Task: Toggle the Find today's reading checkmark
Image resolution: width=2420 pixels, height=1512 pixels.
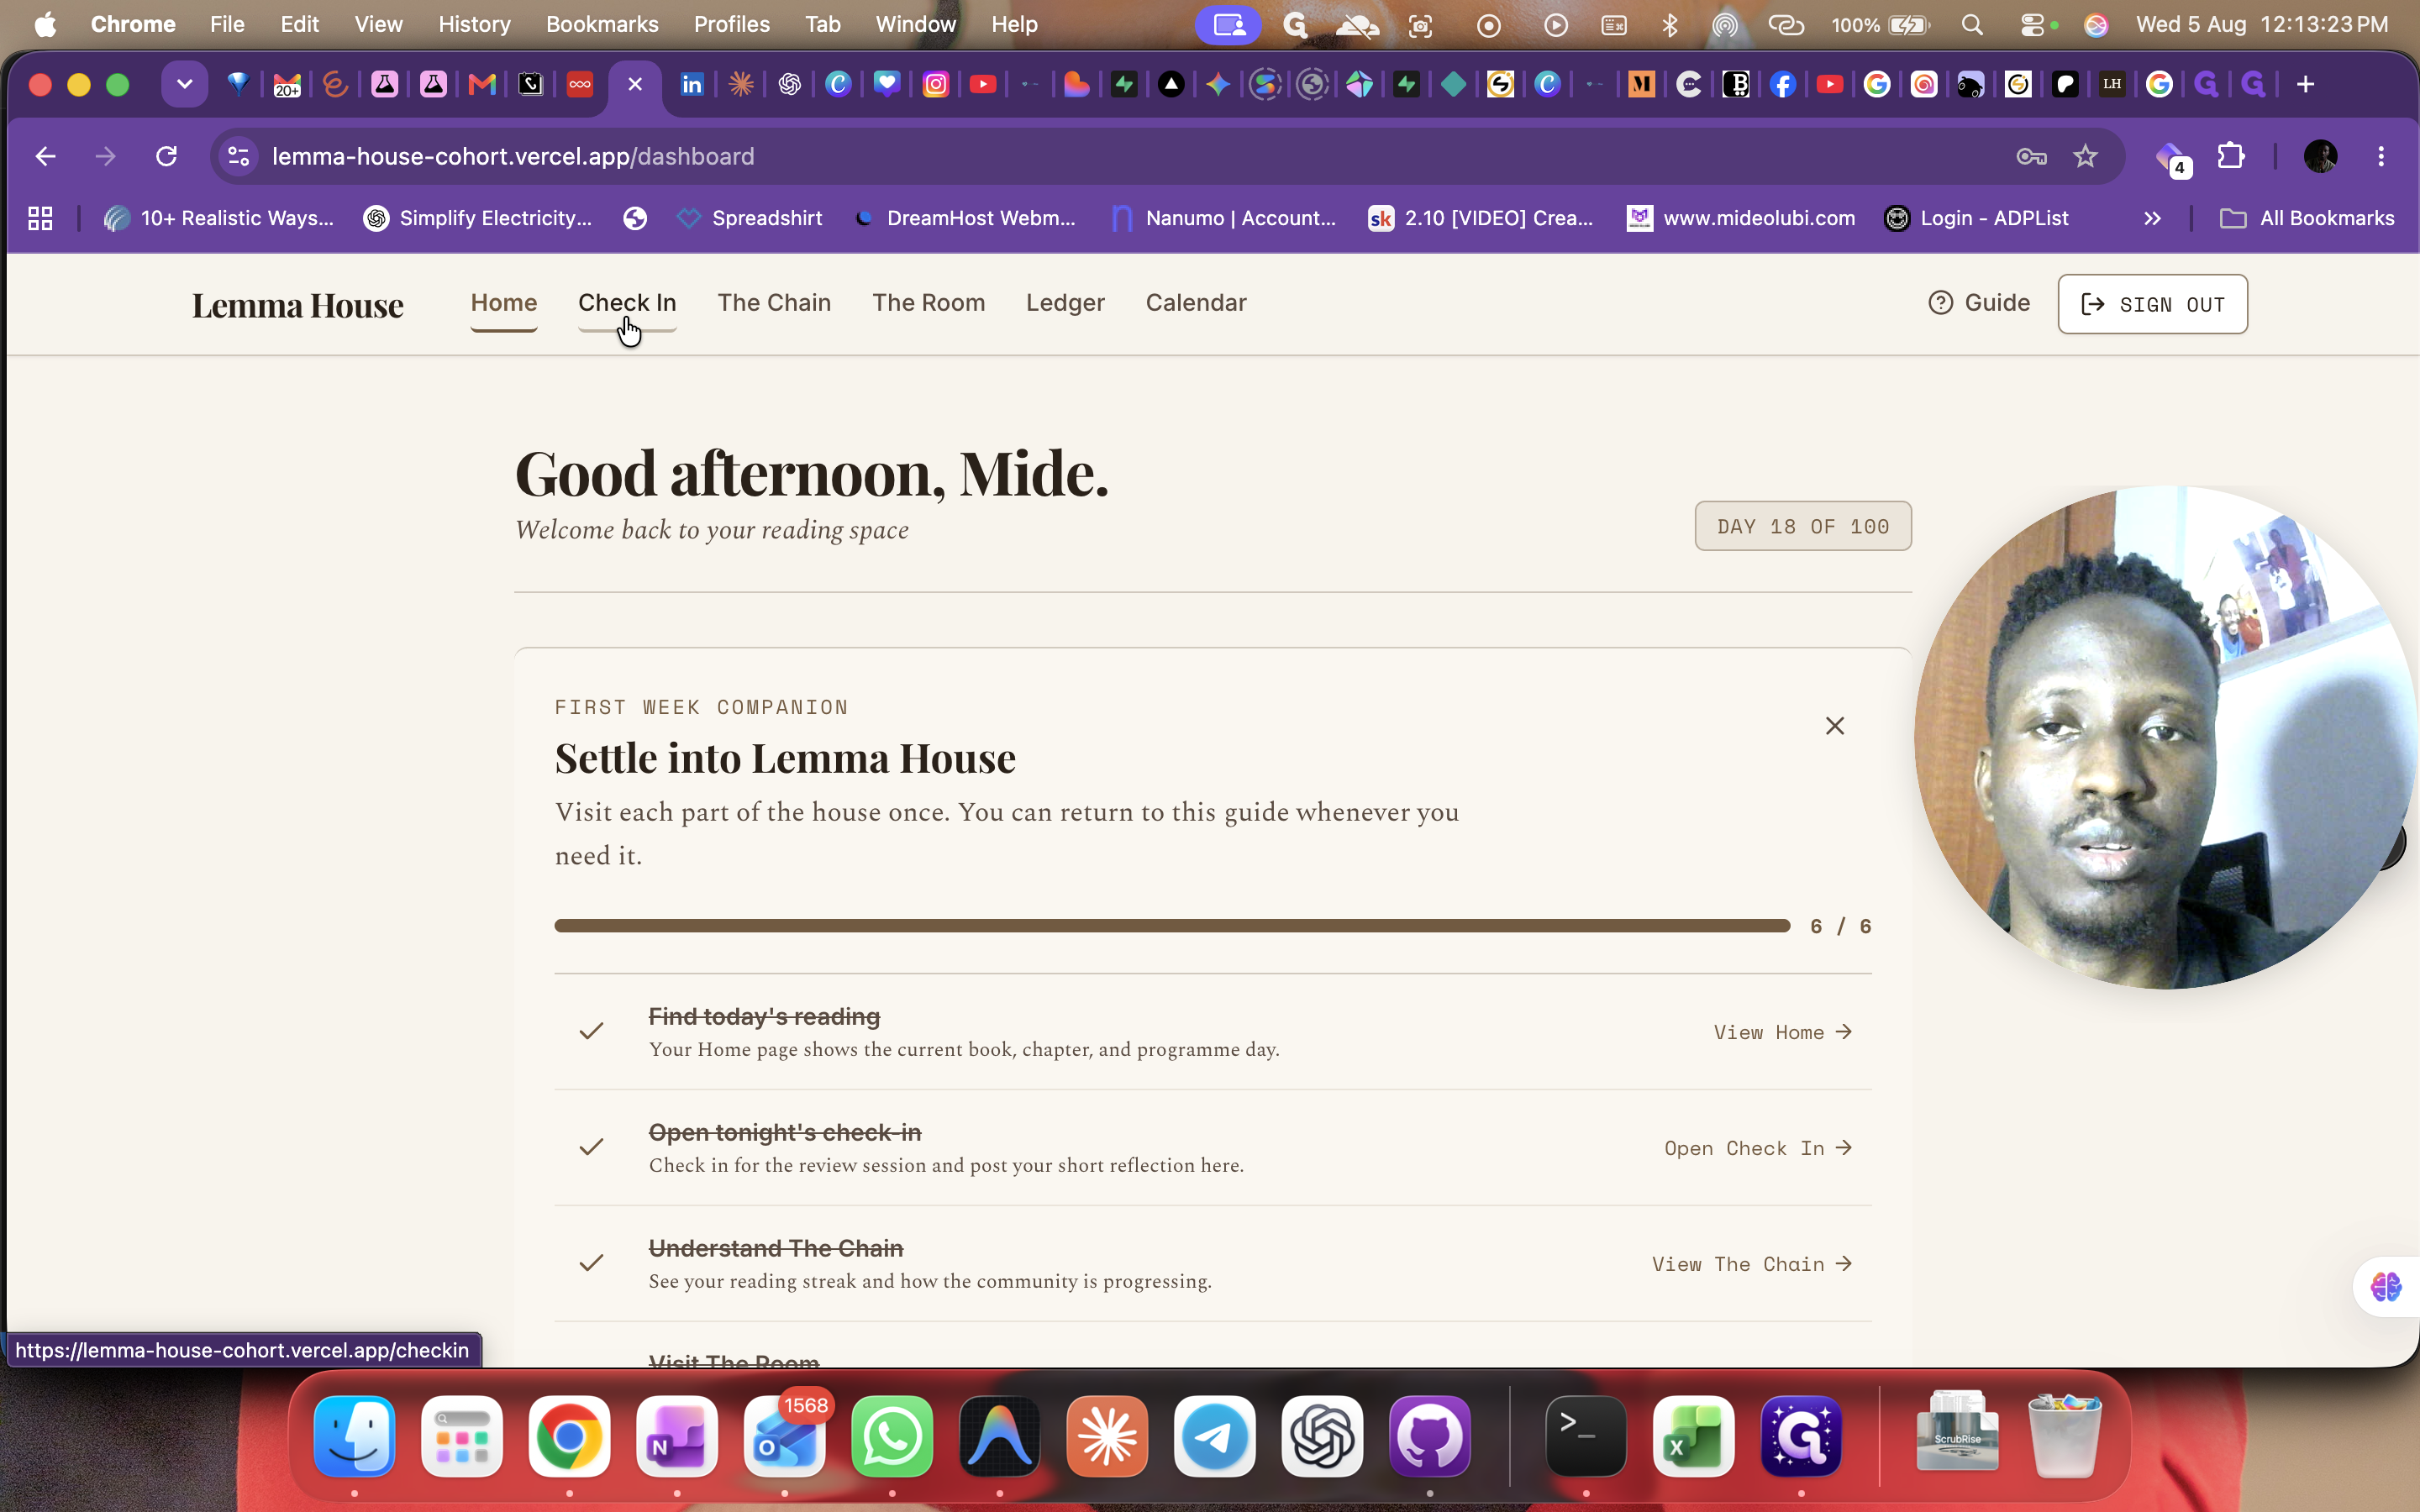Action: click(591, 1031)
